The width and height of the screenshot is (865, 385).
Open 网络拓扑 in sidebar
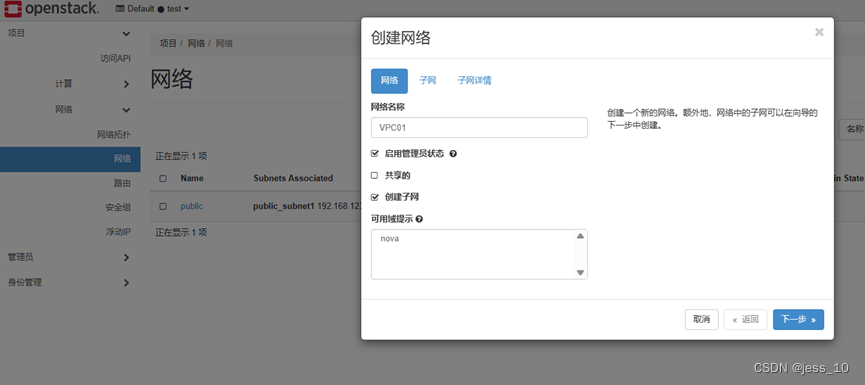[114, 135]
